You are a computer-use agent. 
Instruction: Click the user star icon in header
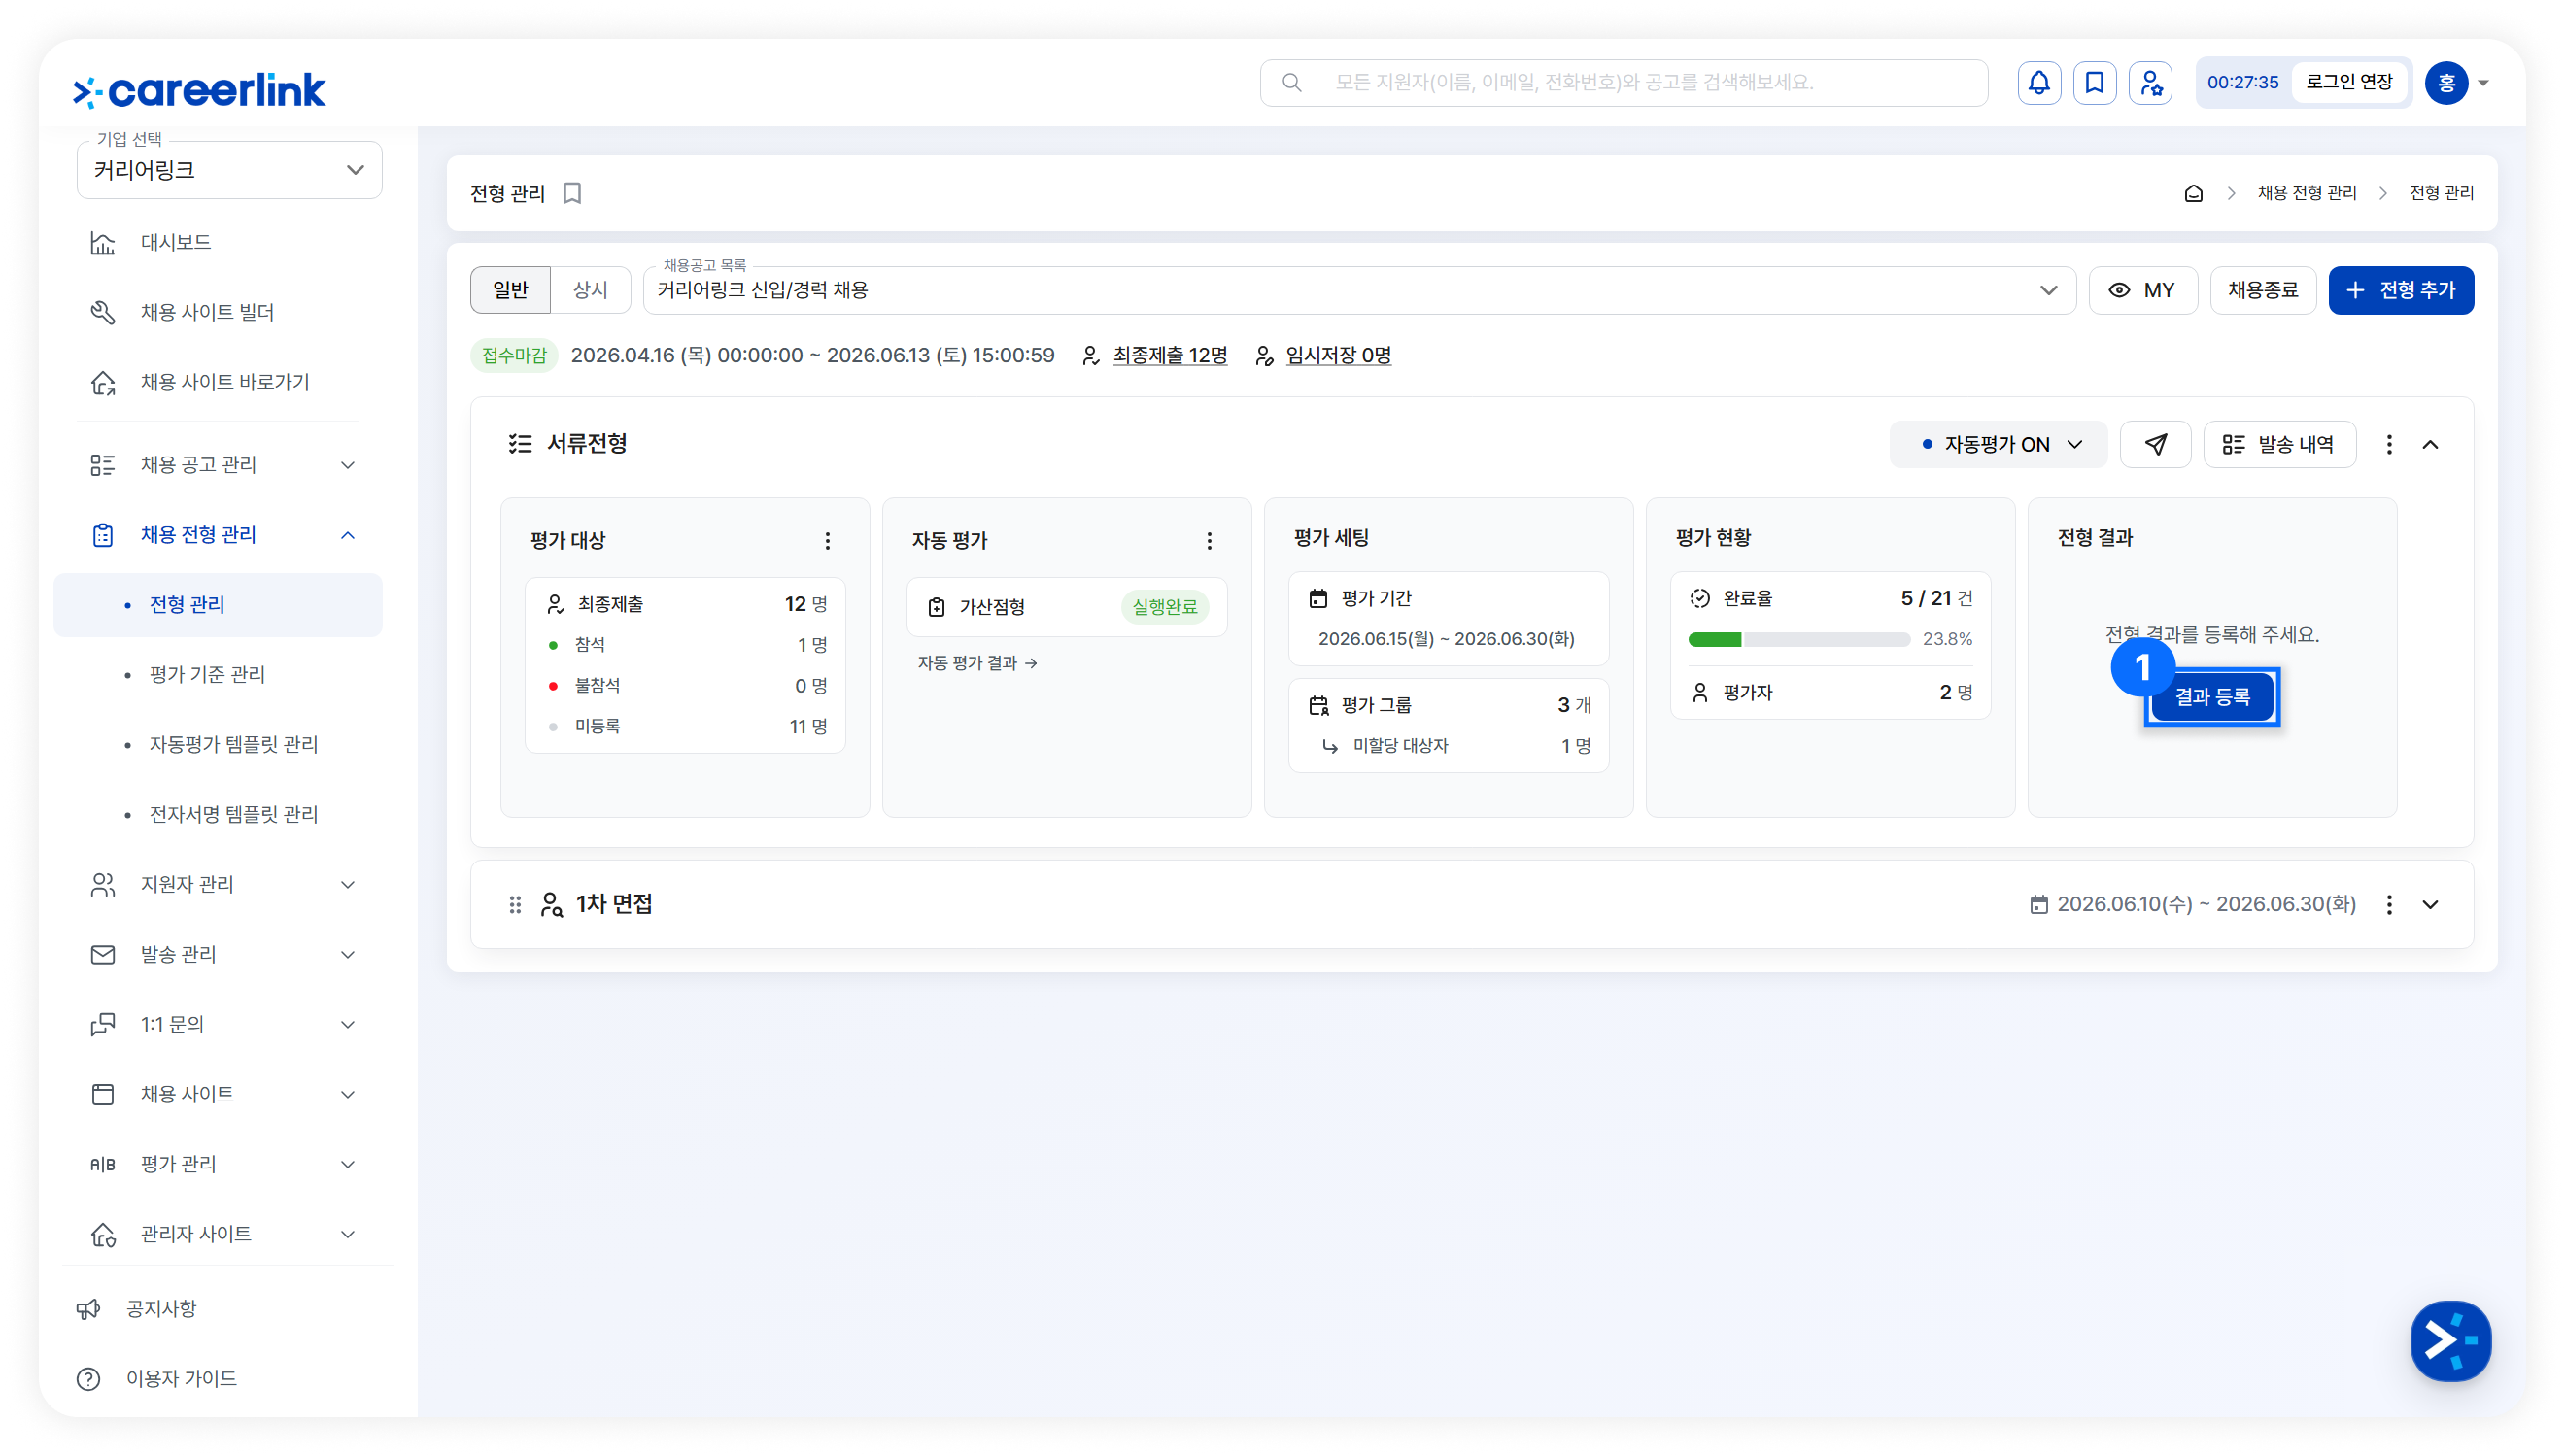(2151, 83)
